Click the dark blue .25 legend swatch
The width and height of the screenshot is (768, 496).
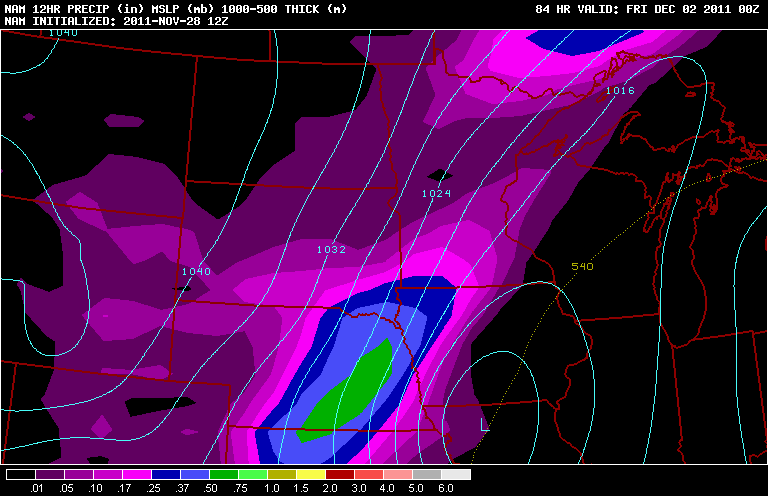click(166, 474)
